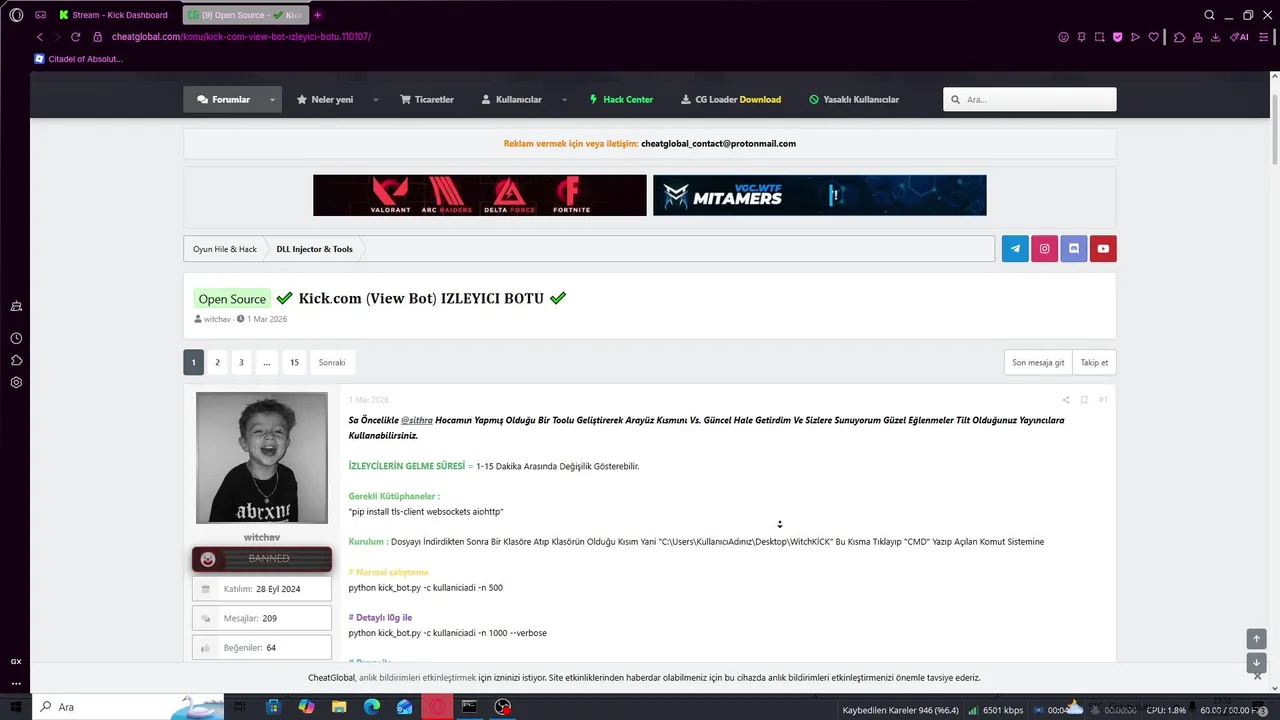Open Citadel of Absolut bookmark

point(78,59)
